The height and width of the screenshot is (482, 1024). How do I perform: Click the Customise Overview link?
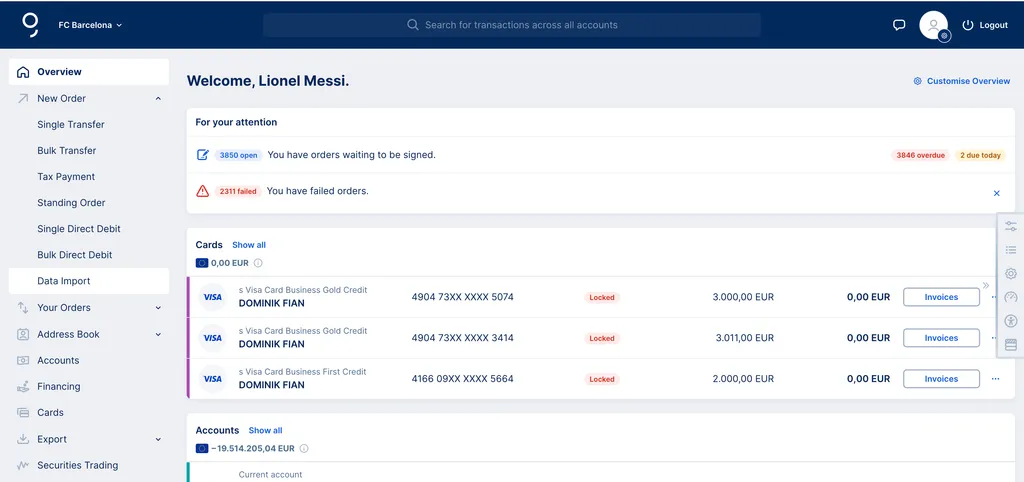(961, 81)
